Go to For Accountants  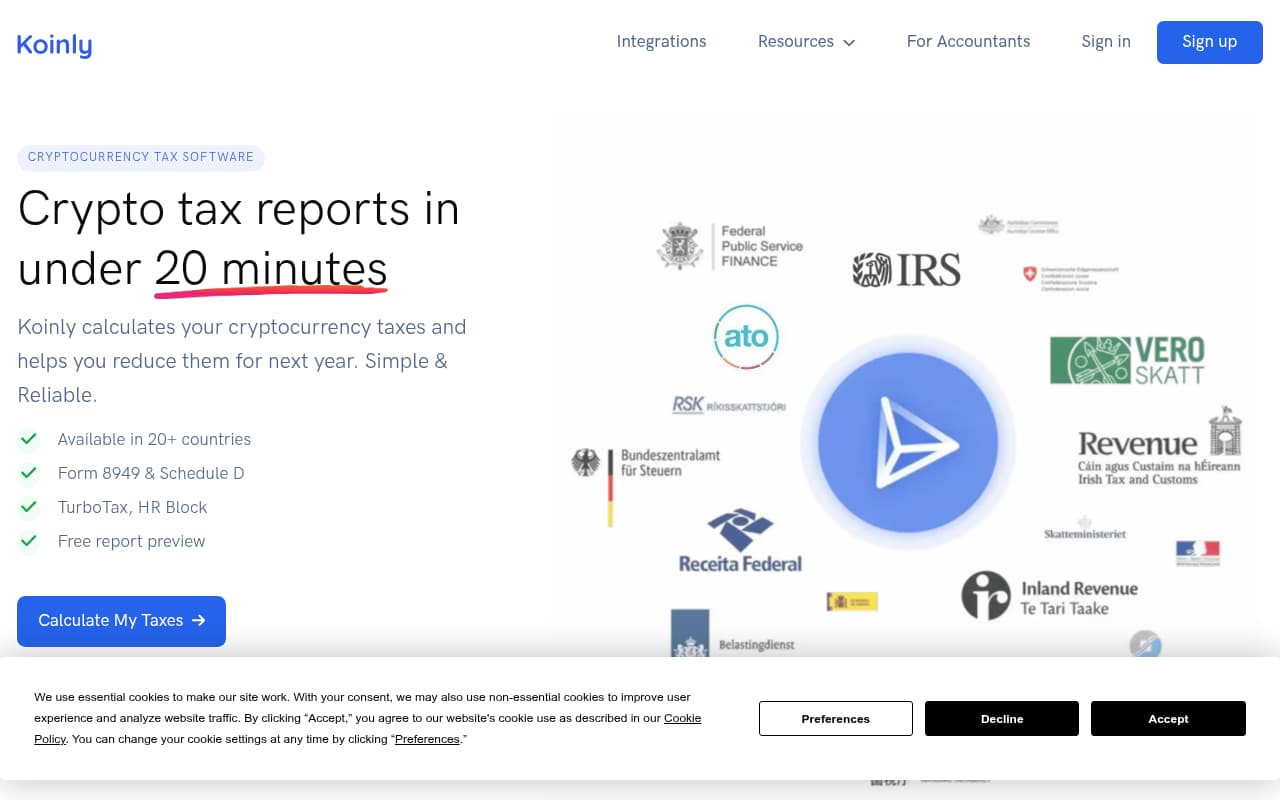[x=968, y=41]
